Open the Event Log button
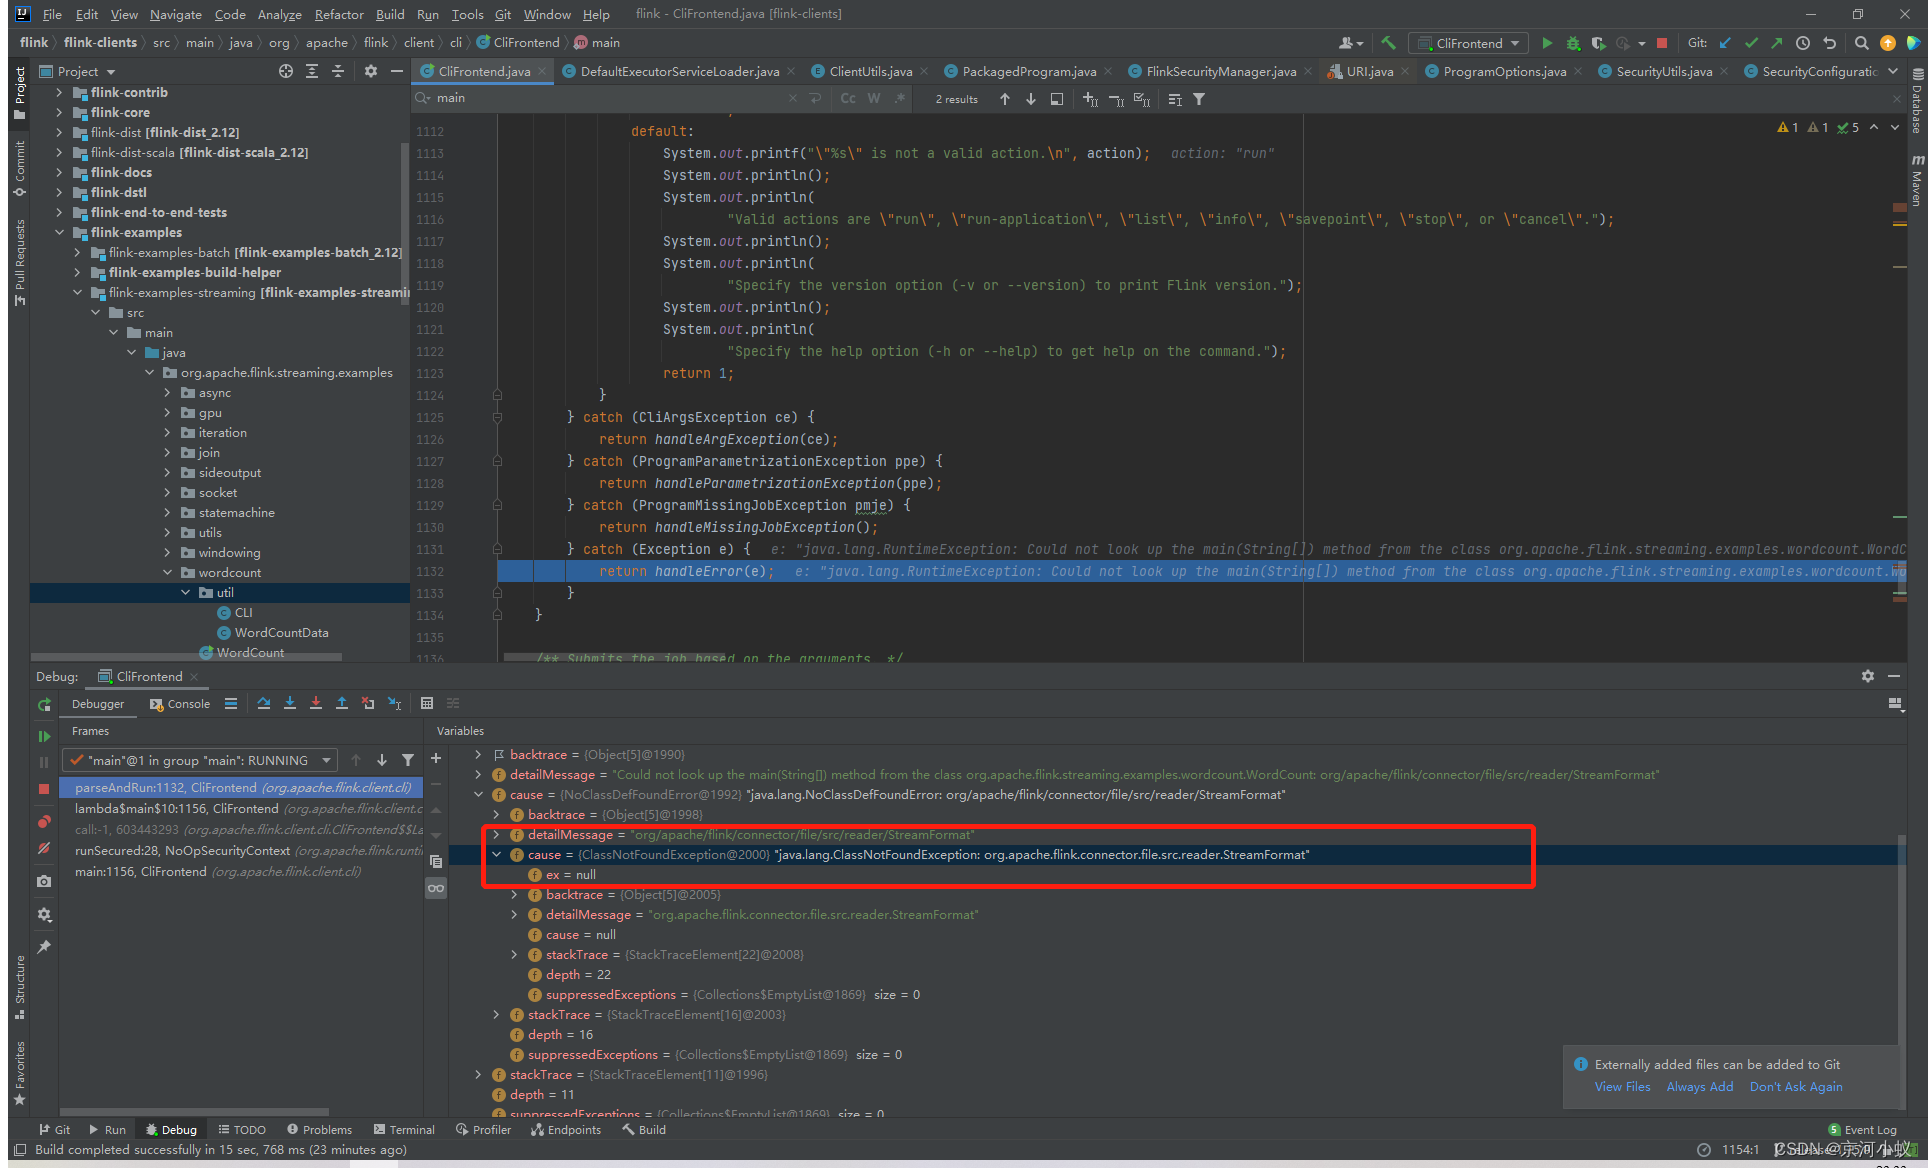Image resolution: width=1928 pixels, height=1168 pixels. (1862, 1130)
